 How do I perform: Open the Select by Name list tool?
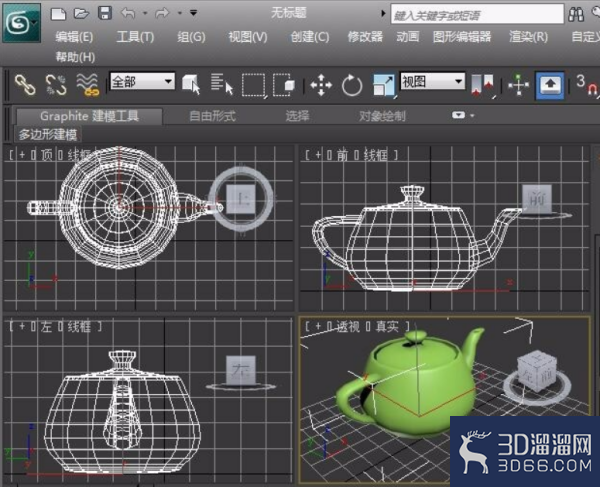tap(222, 85)
